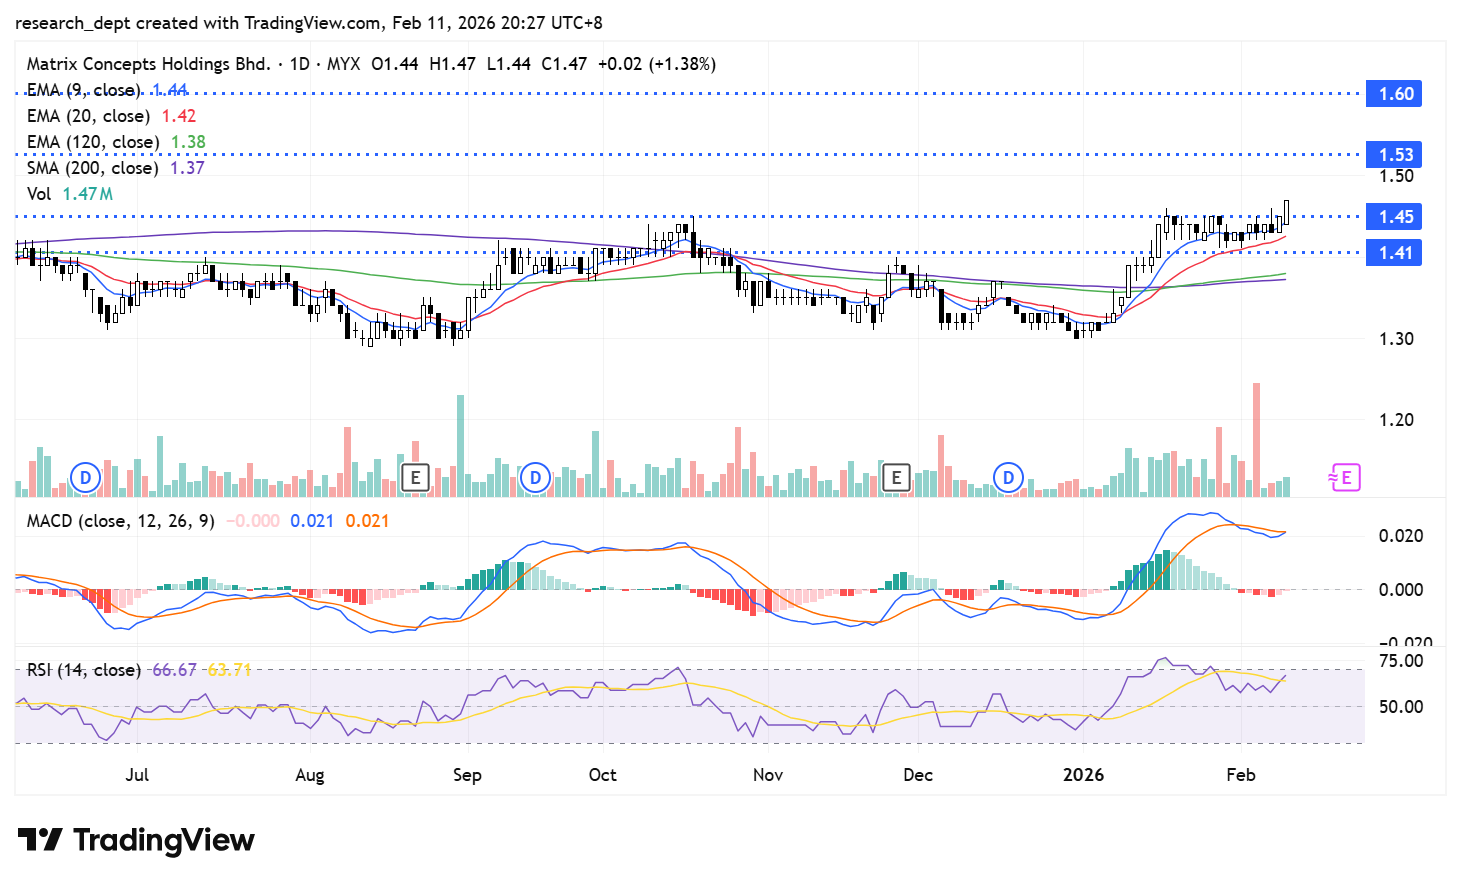
Task: Select the EMA (9, close) indicator legend
Action: tap(84, 90)
